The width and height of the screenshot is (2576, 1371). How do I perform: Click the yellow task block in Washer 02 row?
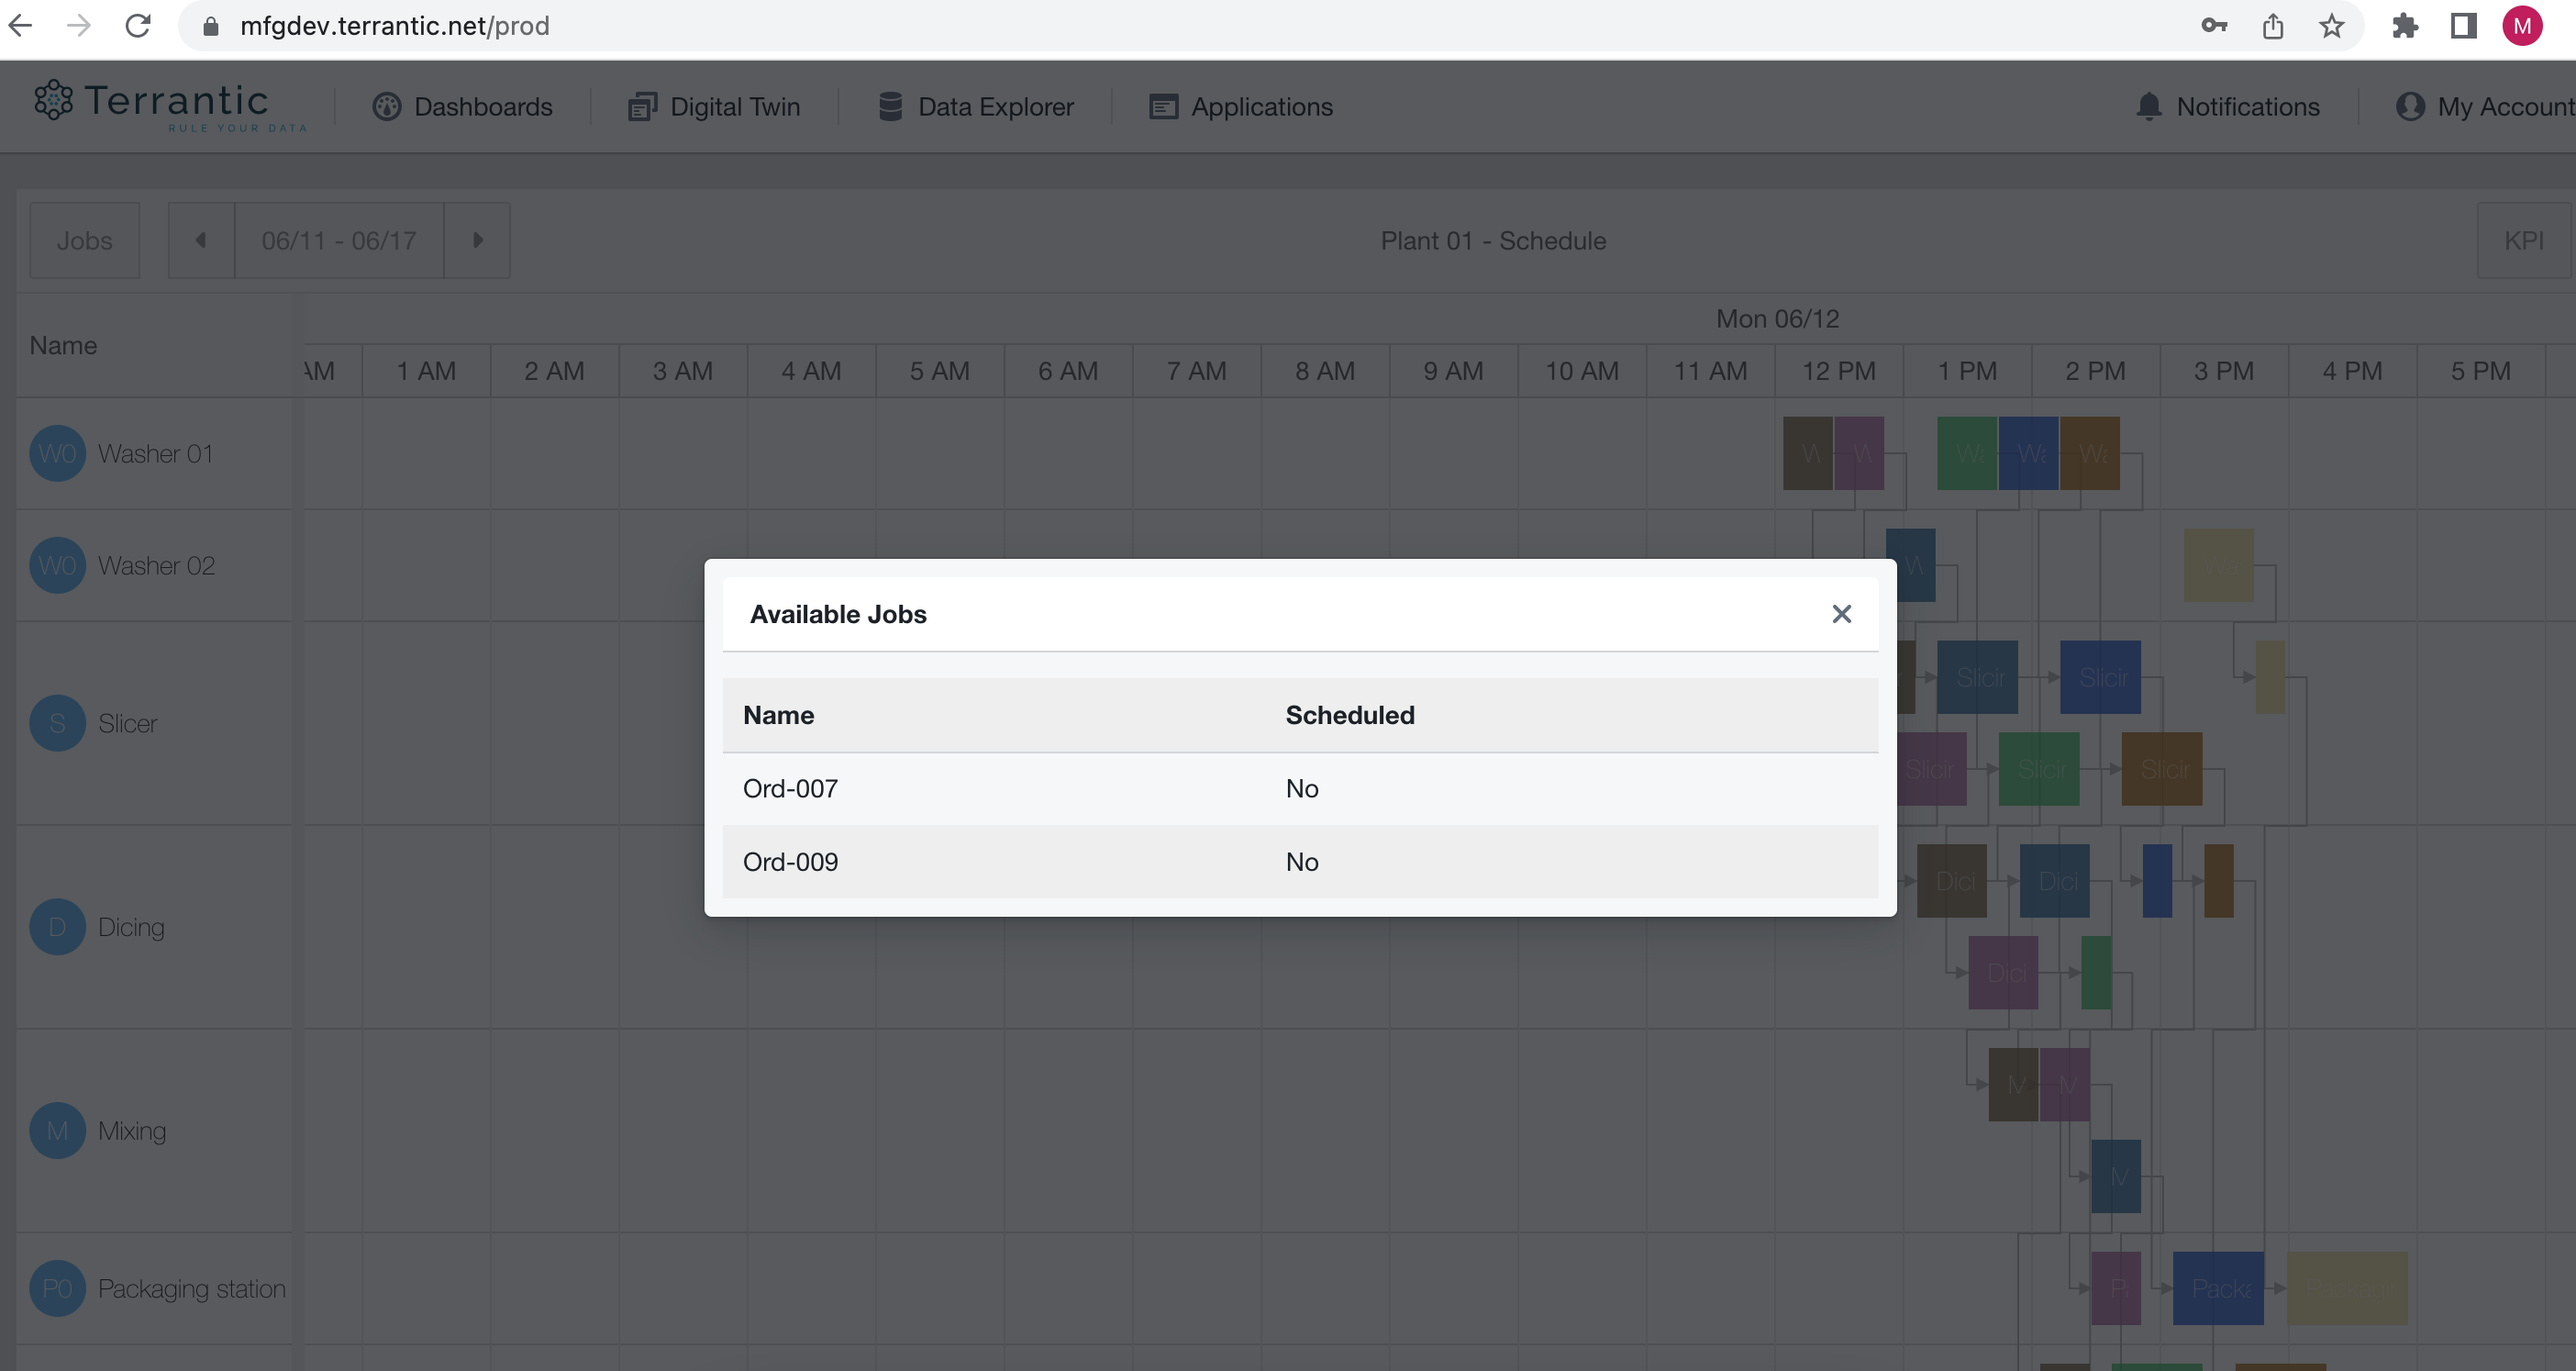tap(2218, 565)
